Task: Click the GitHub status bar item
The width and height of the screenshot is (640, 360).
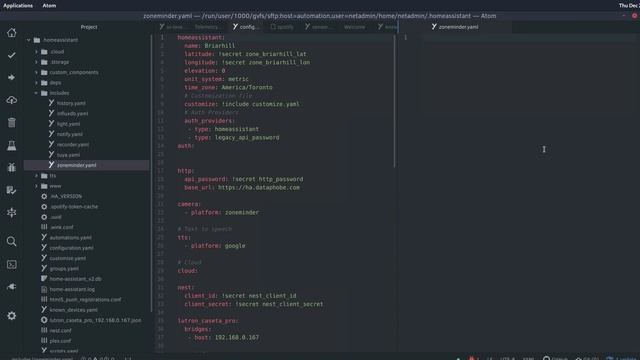Action: pos(555,358)
